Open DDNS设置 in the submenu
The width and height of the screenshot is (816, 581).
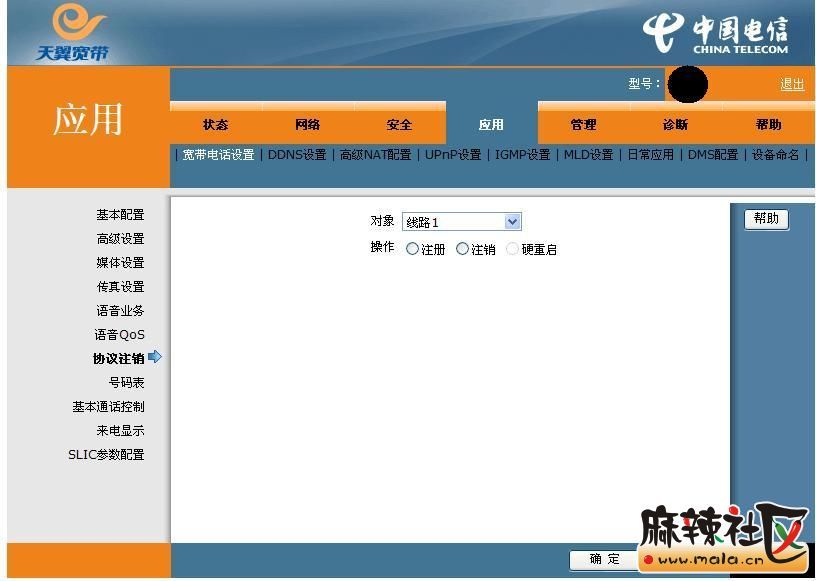pyautogui.click(x=297, y=155)
